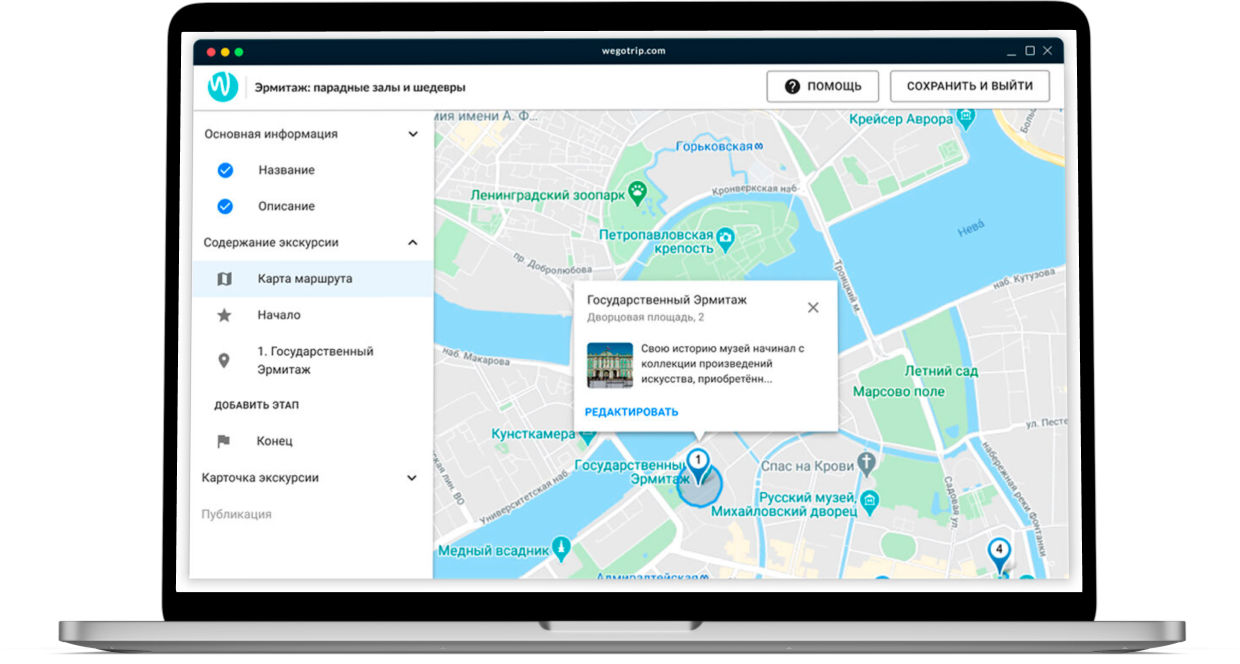Open the Карта маршрута menu item
The image size is (1240, 664).
(x=304, y=279)
